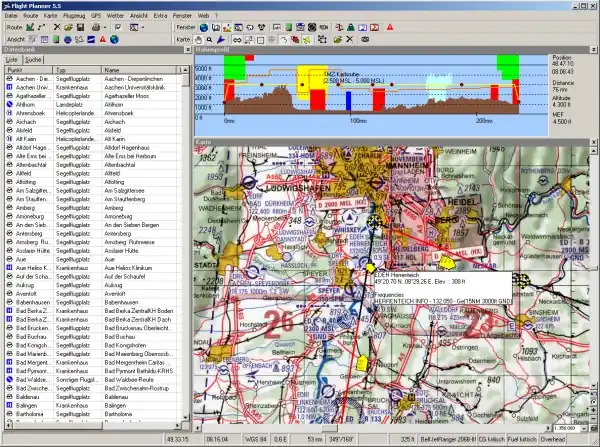The height and width of the screenshot is (447, 600).
Task: Sort by the Punkt column header
Action: point(29,70)
